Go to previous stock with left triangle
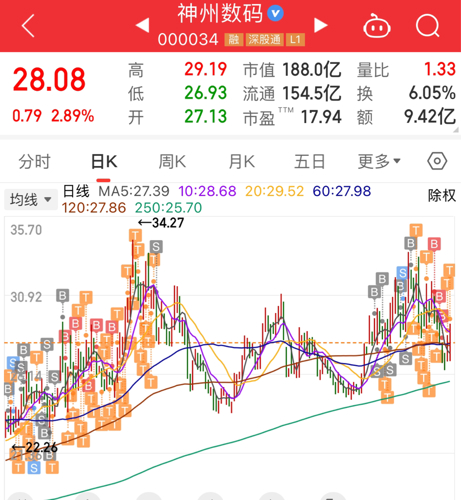Image resolution: width=461 pixels, height=500 pixels. (x=143, y=25)
